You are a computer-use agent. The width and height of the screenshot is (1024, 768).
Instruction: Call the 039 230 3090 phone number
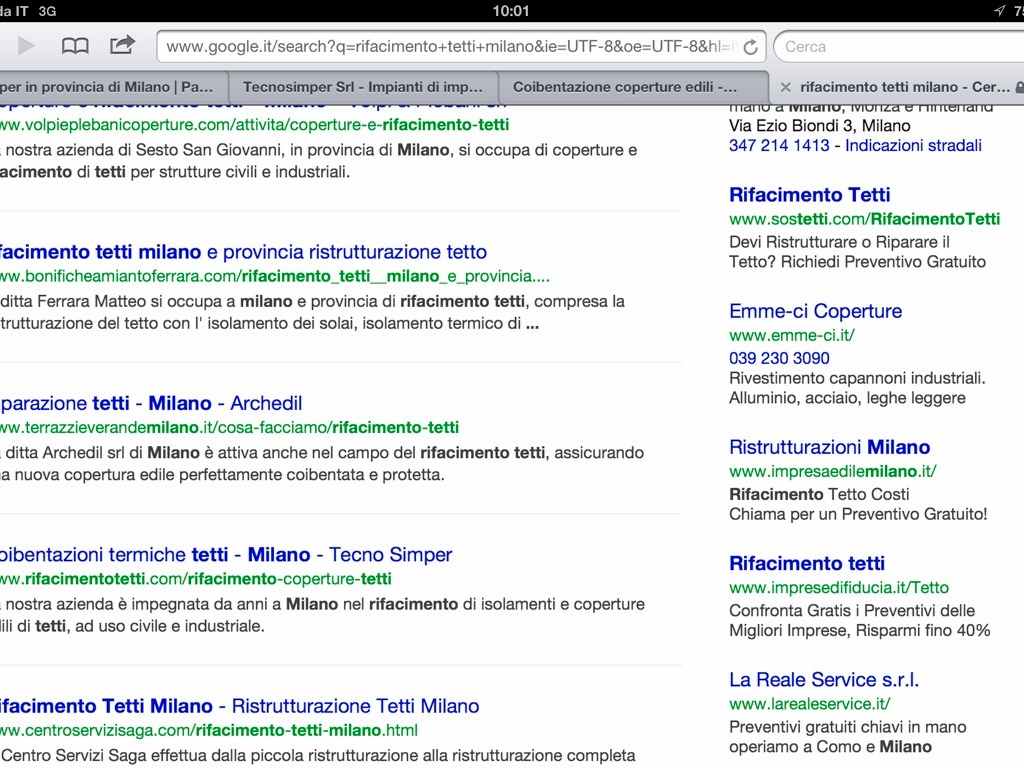click(779, 358)
